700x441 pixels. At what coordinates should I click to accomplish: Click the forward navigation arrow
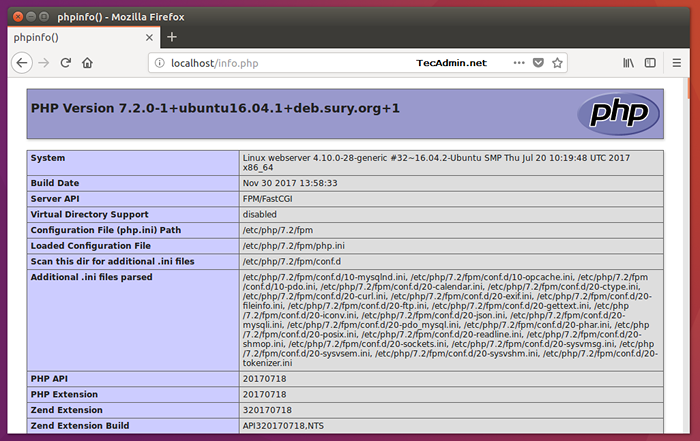click(x=43, y=62)
